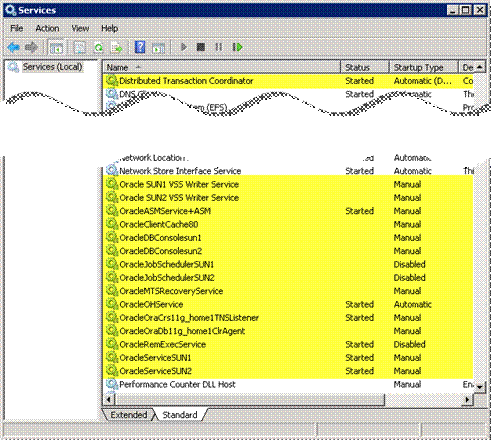Sort by the Status column header
The image size is (491, 440).
(365, 67)
